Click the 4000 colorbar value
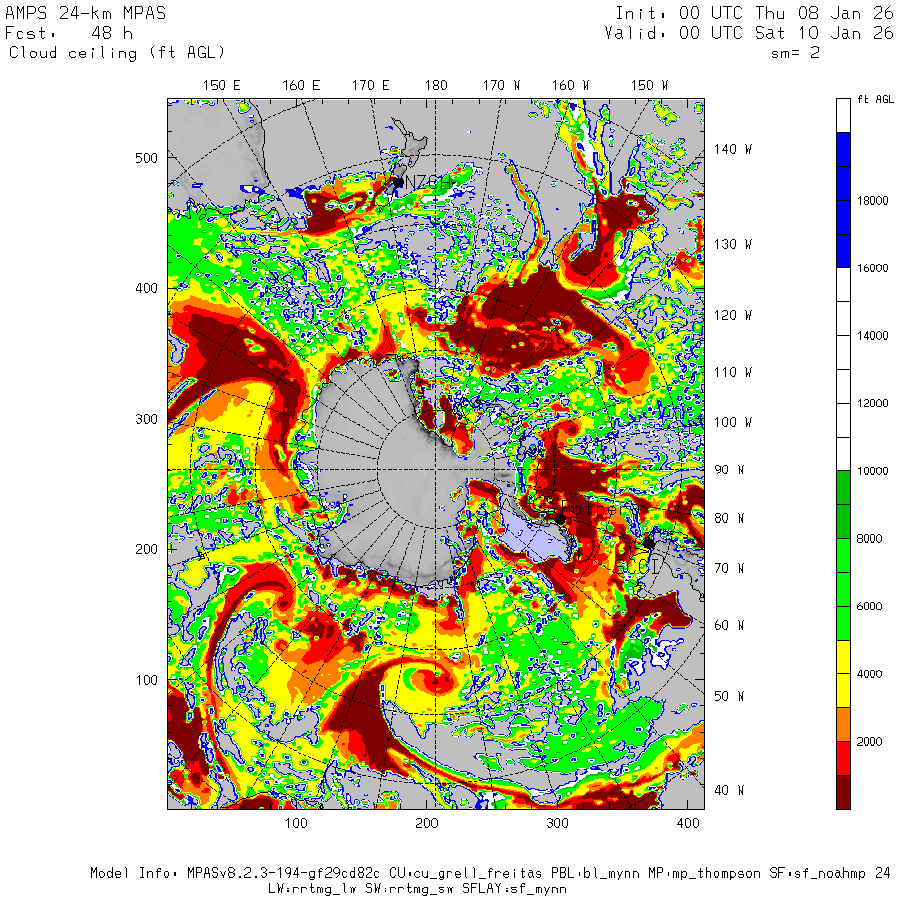Image resolution: width=900 pixels, height=900 pixels. click(x=870, y=674)
